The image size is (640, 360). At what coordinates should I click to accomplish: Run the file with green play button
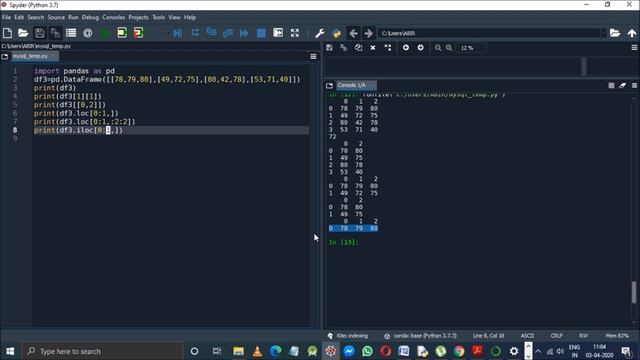104,33
